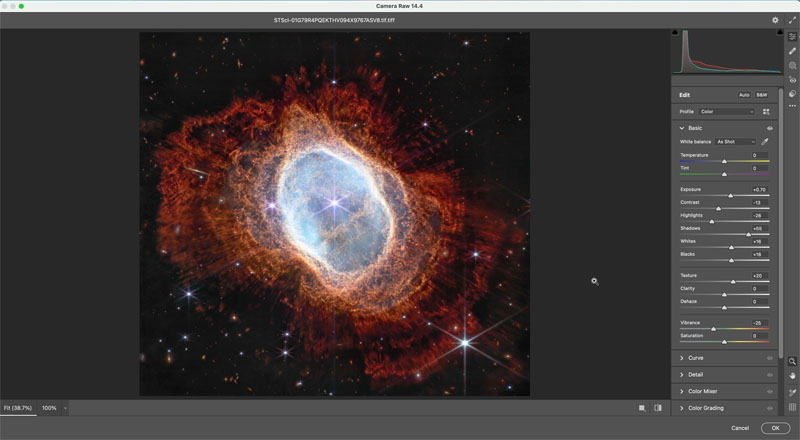Open White balance As Shot dropdown
This screenshot has width=800, height=440.
coord(735,141)
